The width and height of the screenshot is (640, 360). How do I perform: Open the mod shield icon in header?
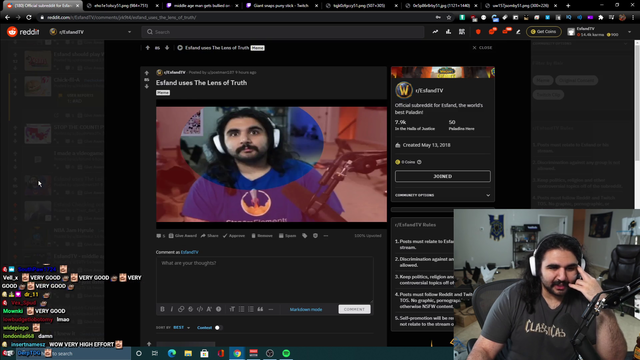click(478, 32)
